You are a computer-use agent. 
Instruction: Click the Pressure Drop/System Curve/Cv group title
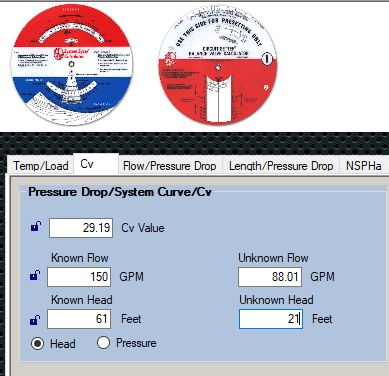click(120, 192)
